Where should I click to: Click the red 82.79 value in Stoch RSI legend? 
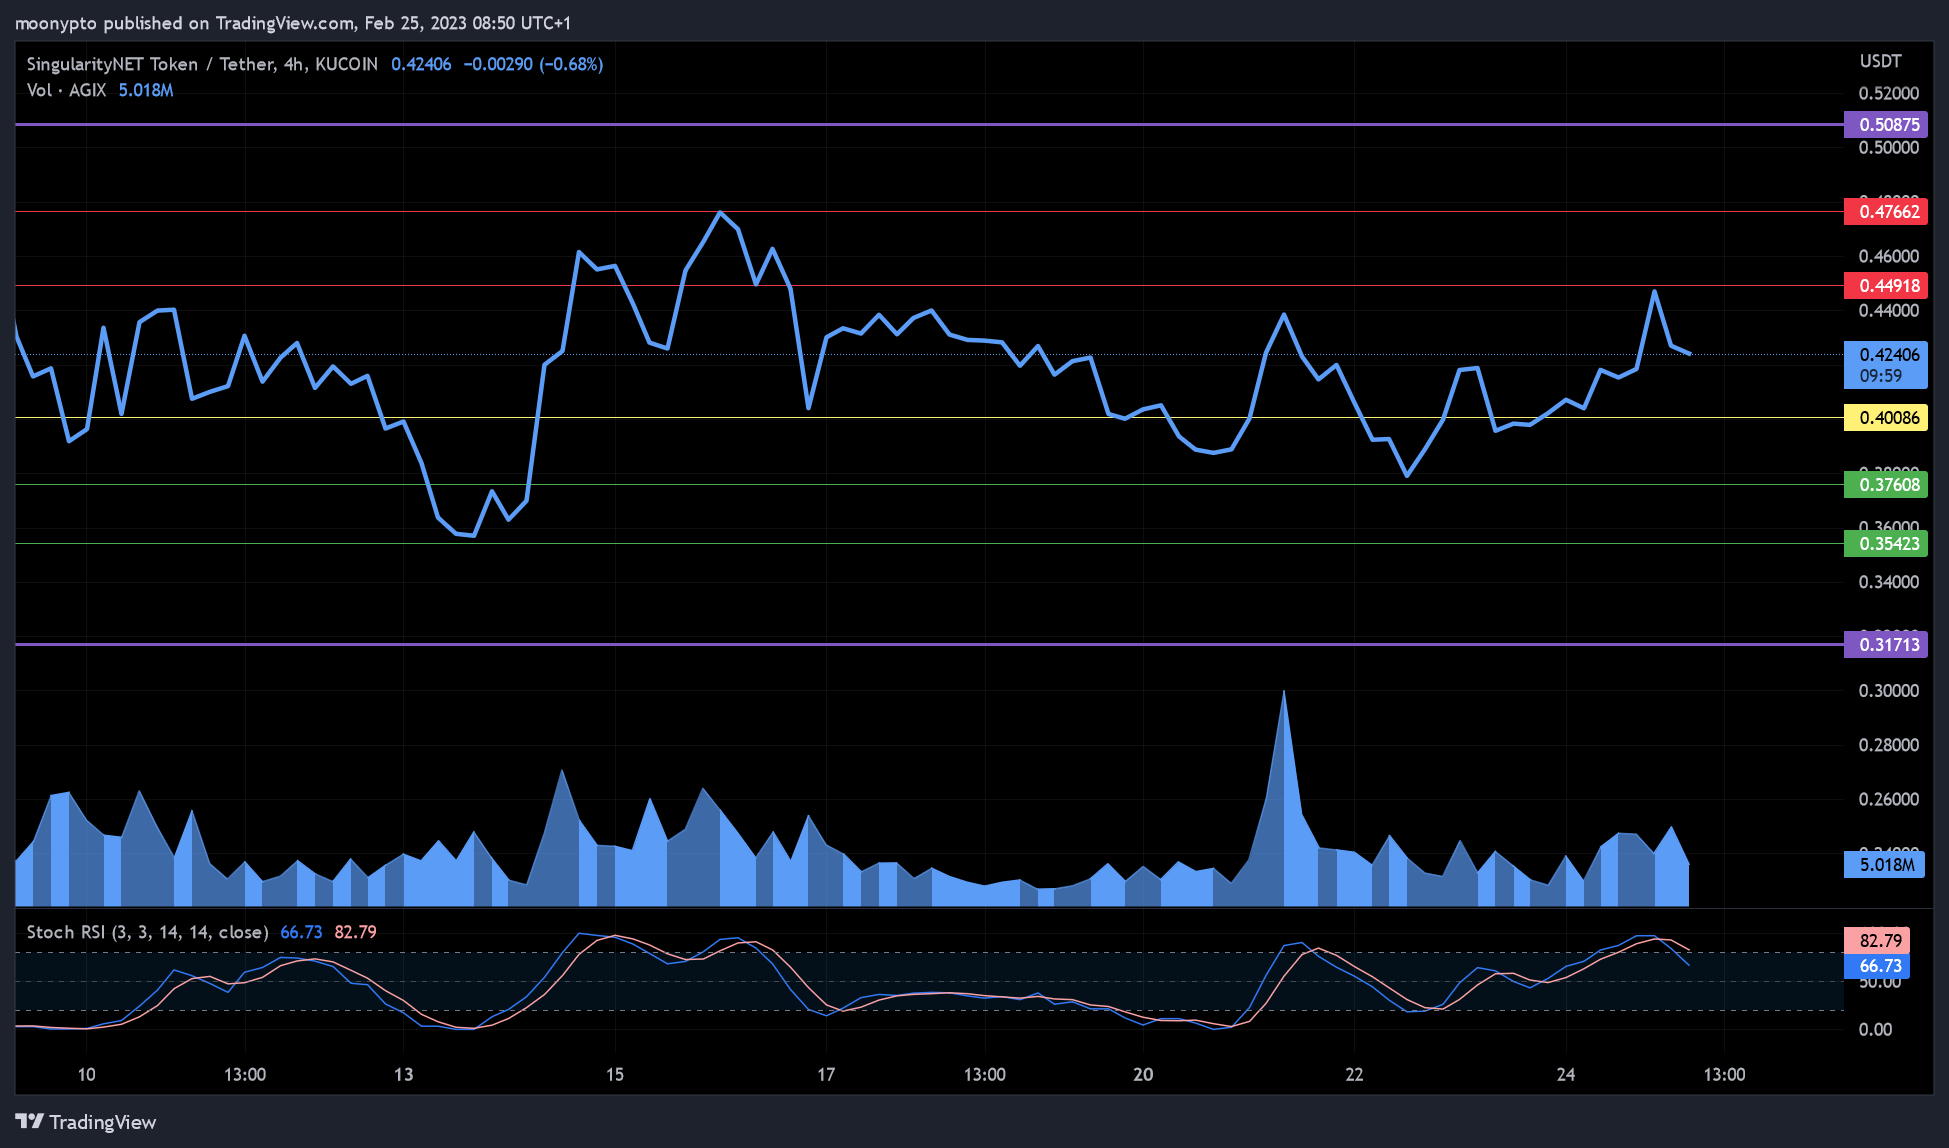point(355,932)
